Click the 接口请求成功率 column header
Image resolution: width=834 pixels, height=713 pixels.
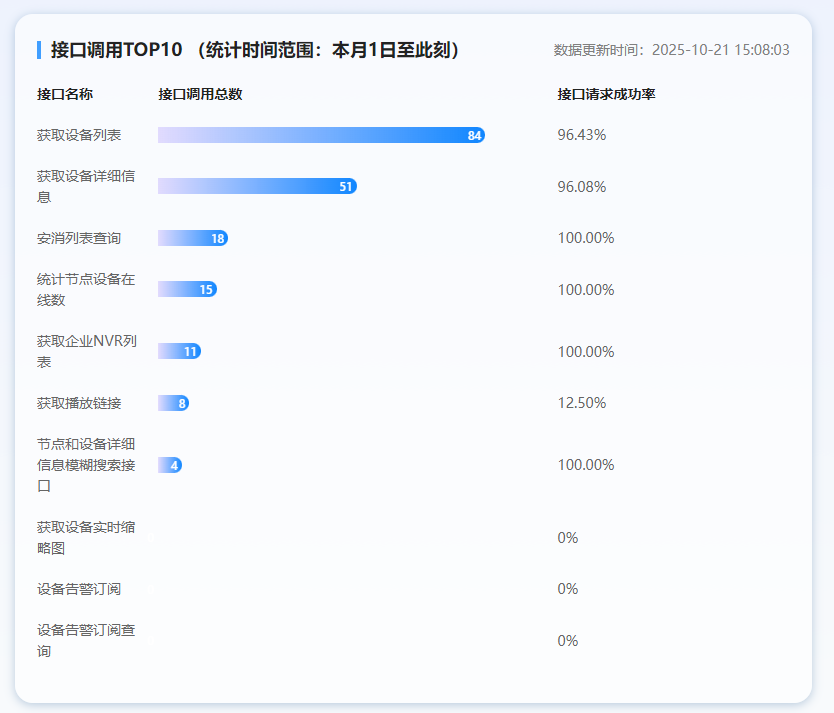606,94
